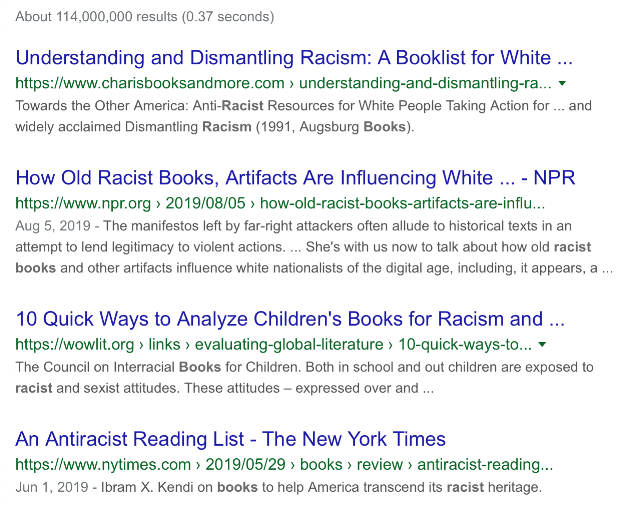Click 'books and other artifacts influence' snippet line

coord(314,268)
